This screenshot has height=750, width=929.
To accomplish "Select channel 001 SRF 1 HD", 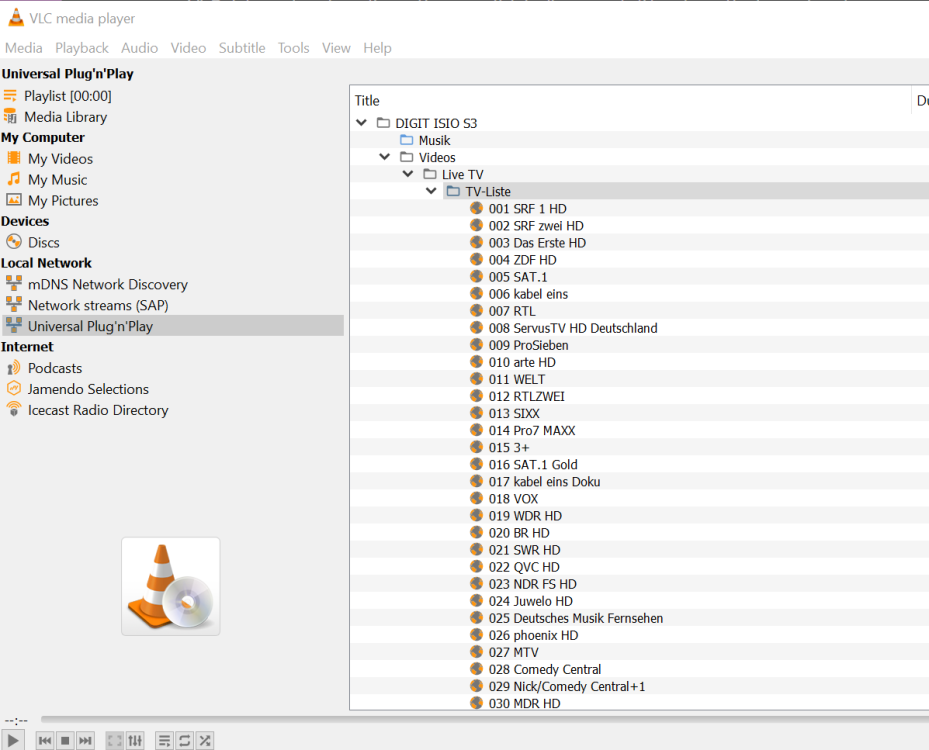I will pos(527,209).
